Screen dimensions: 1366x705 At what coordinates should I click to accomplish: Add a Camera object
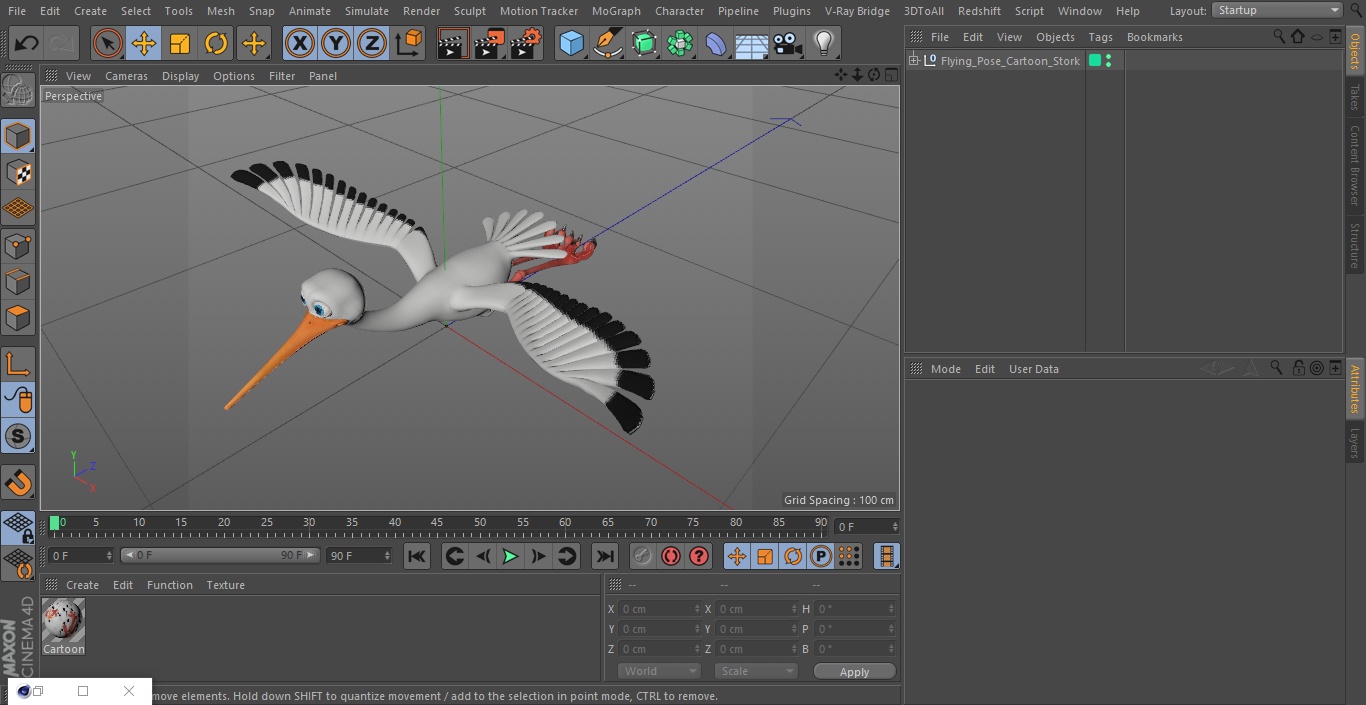(788, 43)
